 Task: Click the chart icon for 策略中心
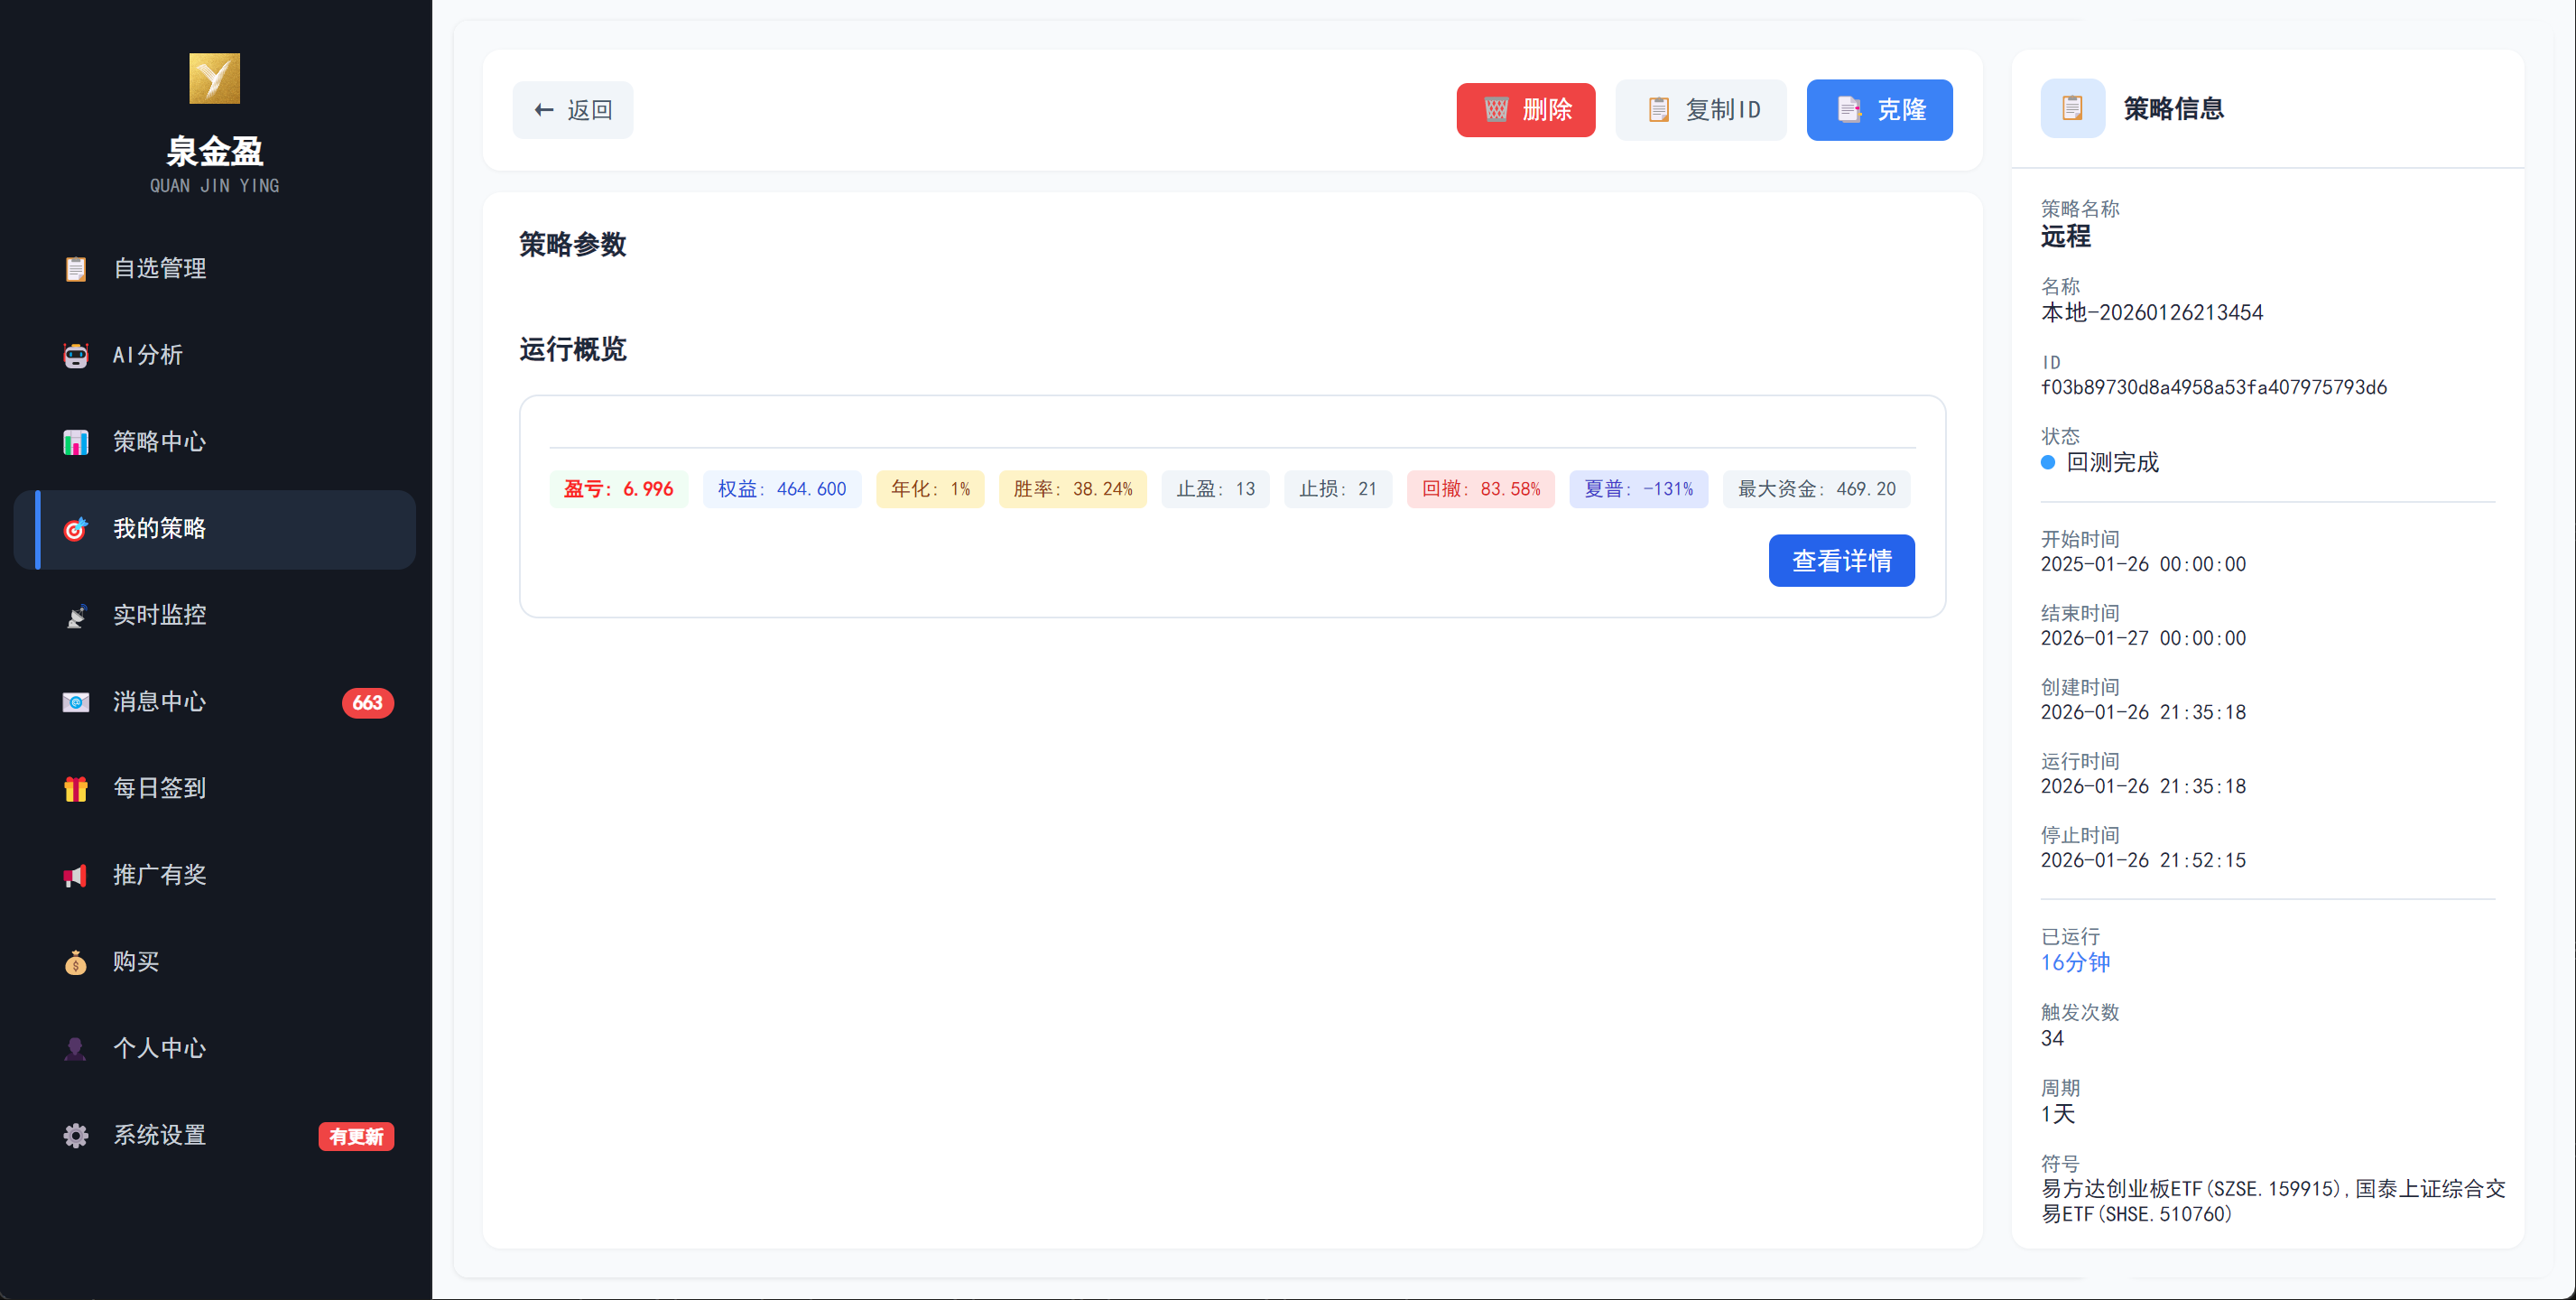click(x=76, y=442)
